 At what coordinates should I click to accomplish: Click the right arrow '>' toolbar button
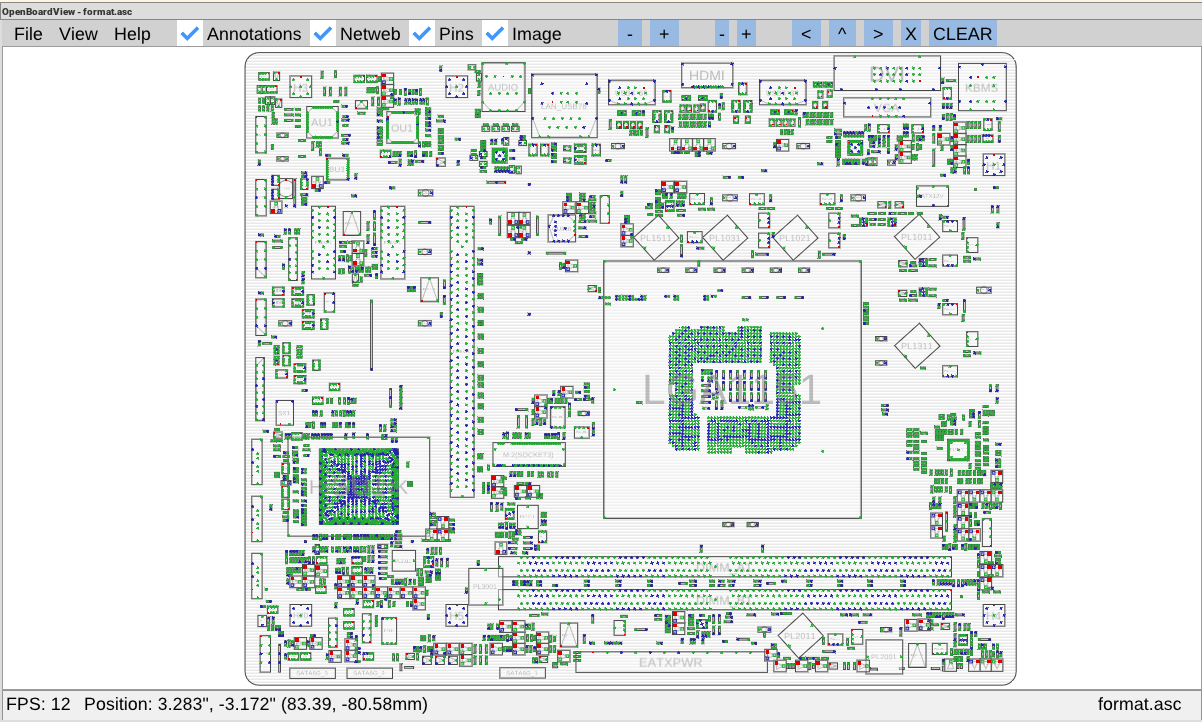pyautogui.click(x=877, y=33)
